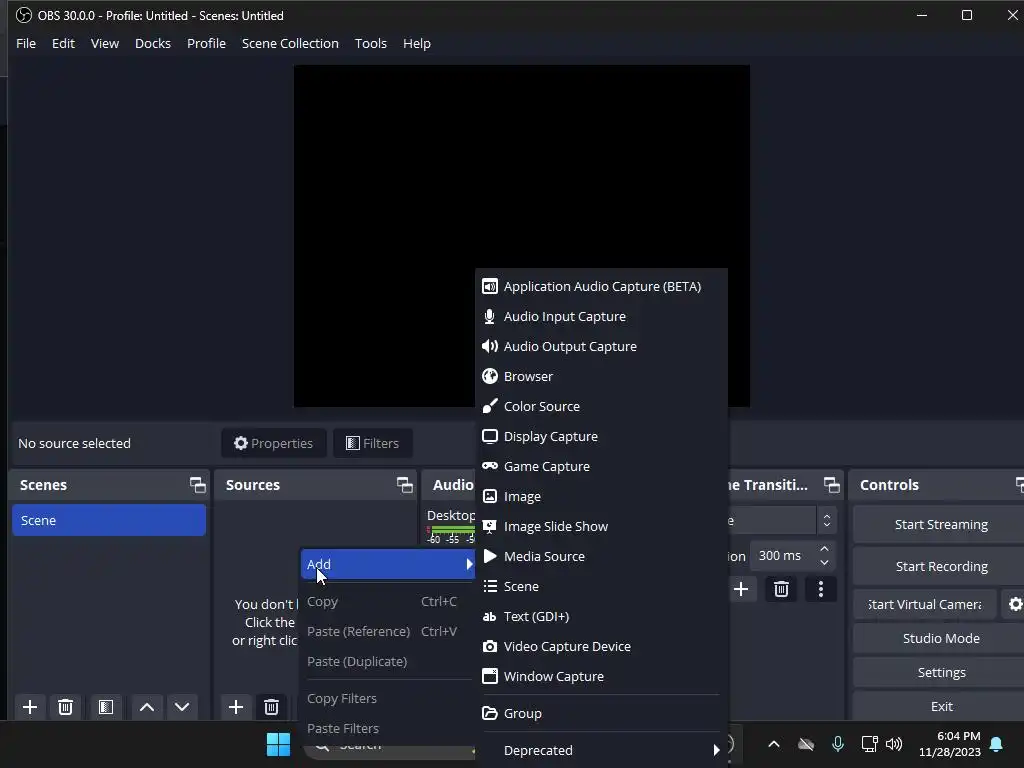
Task: Move scene down with arrow icon
Action: coord(182,707)
